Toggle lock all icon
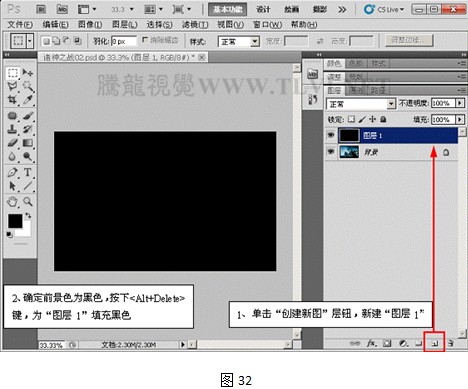 click(383, 119)
